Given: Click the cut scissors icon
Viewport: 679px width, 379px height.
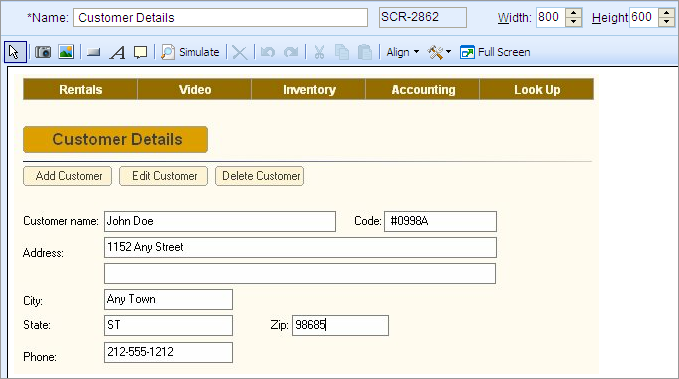Looking at the screenshot, I should [319, 52].
